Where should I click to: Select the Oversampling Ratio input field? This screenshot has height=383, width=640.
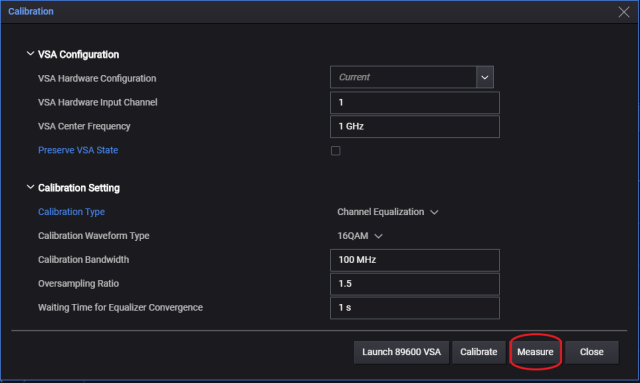click(415, 284)
